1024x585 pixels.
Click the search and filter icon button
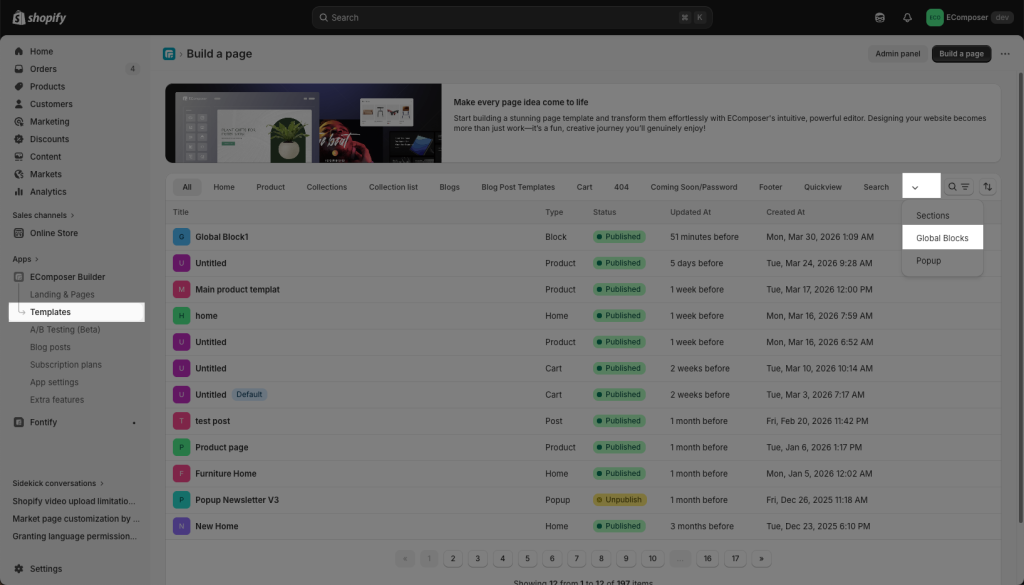959,187
